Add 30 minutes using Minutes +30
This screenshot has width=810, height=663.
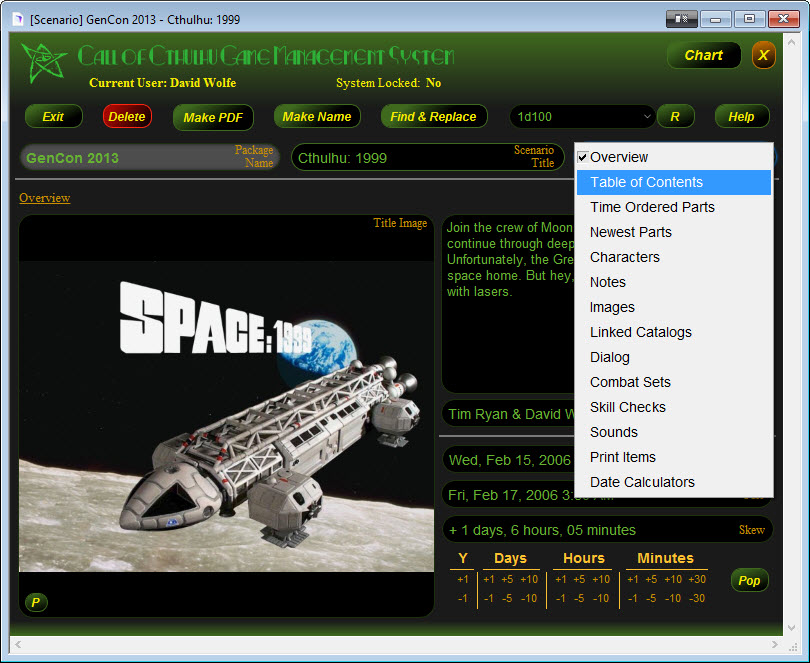(x=697, y=579)
